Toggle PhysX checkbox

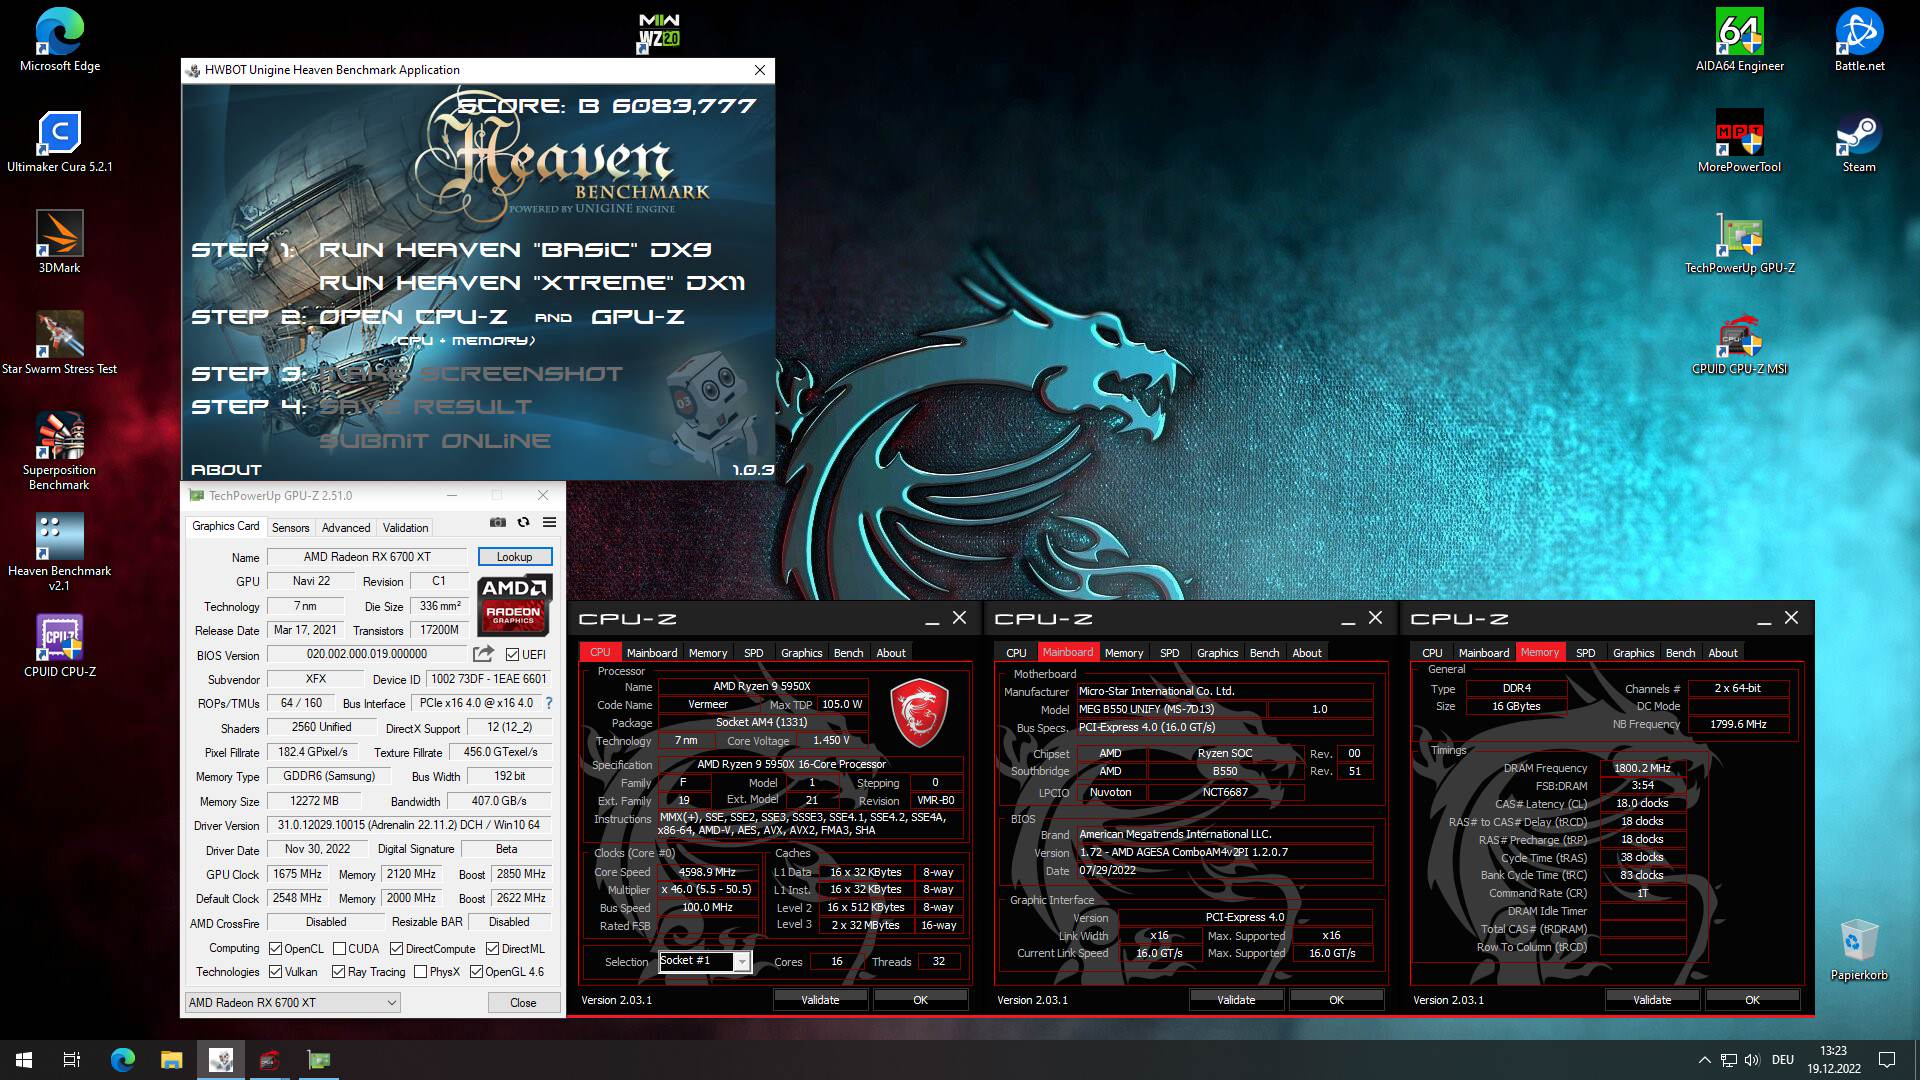[x=421, y=971]
